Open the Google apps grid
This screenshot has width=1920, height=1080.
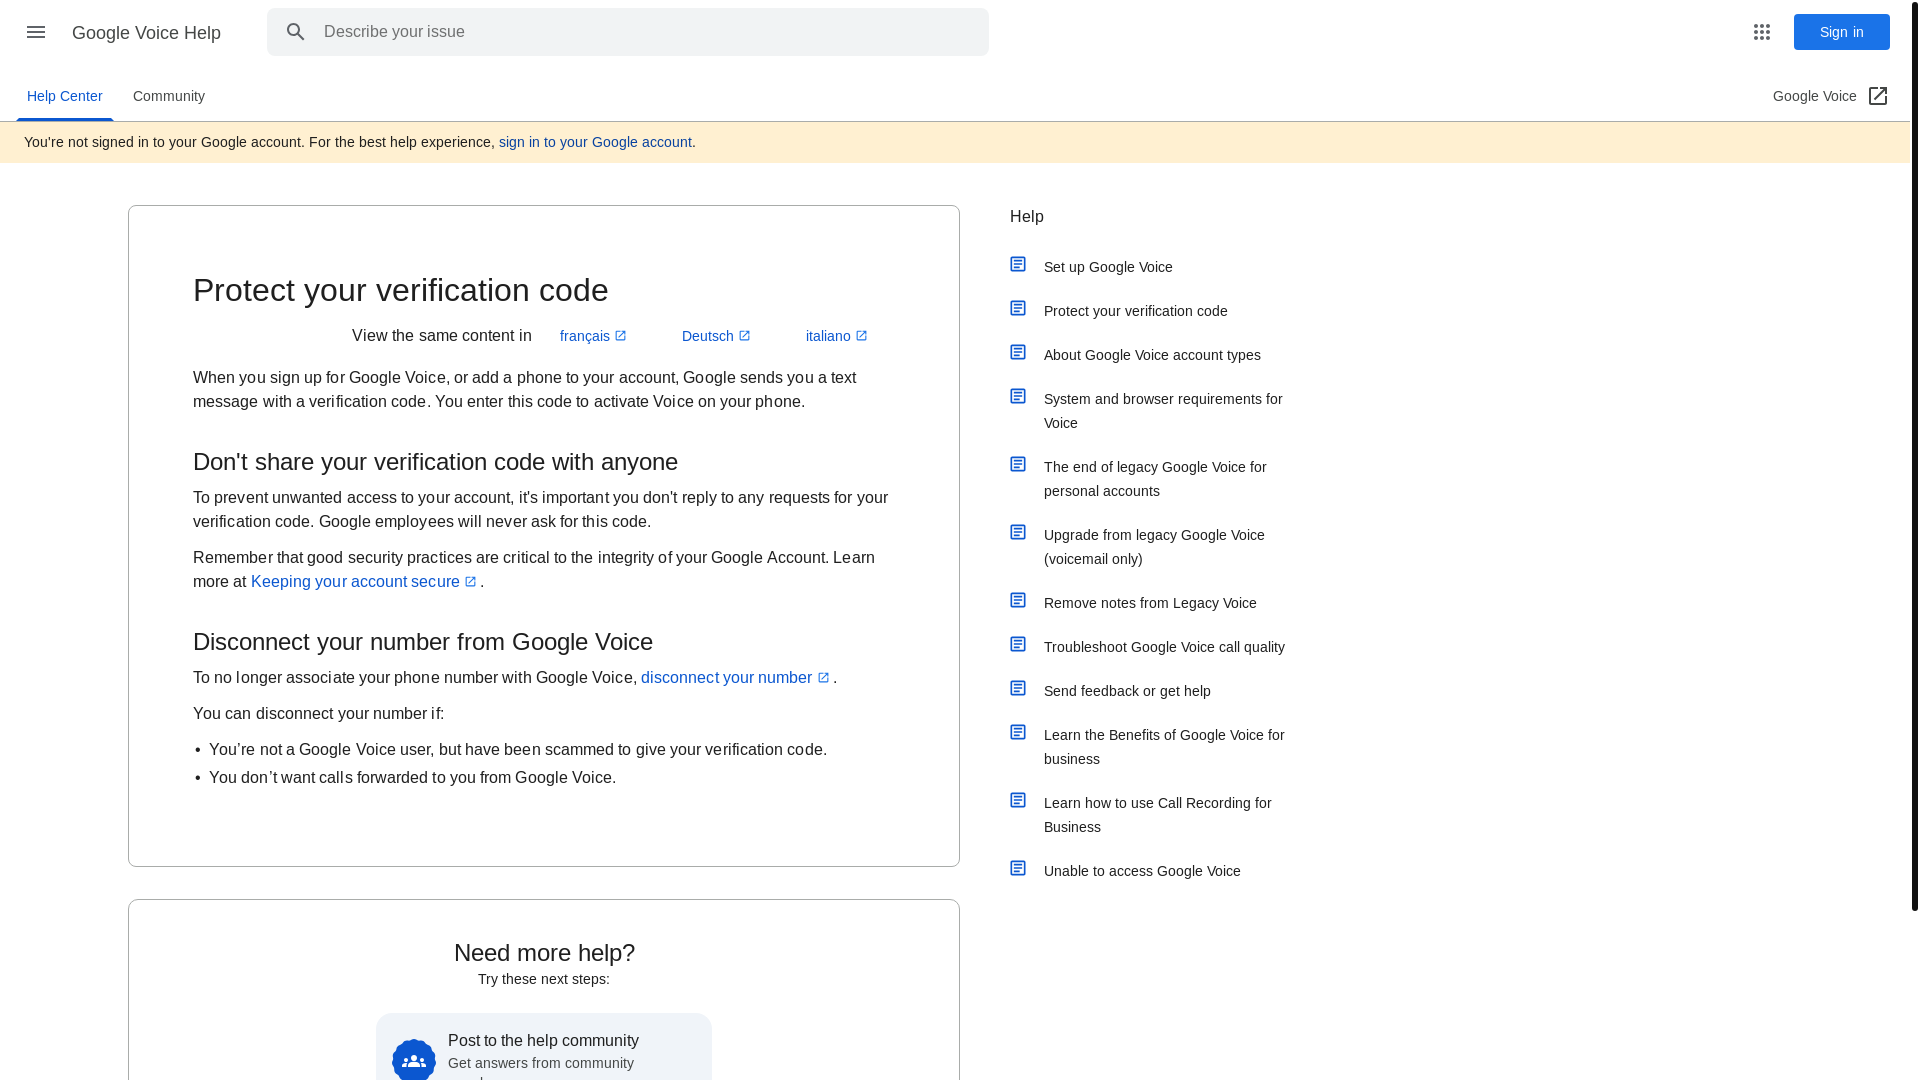(x=1762, y=32)
